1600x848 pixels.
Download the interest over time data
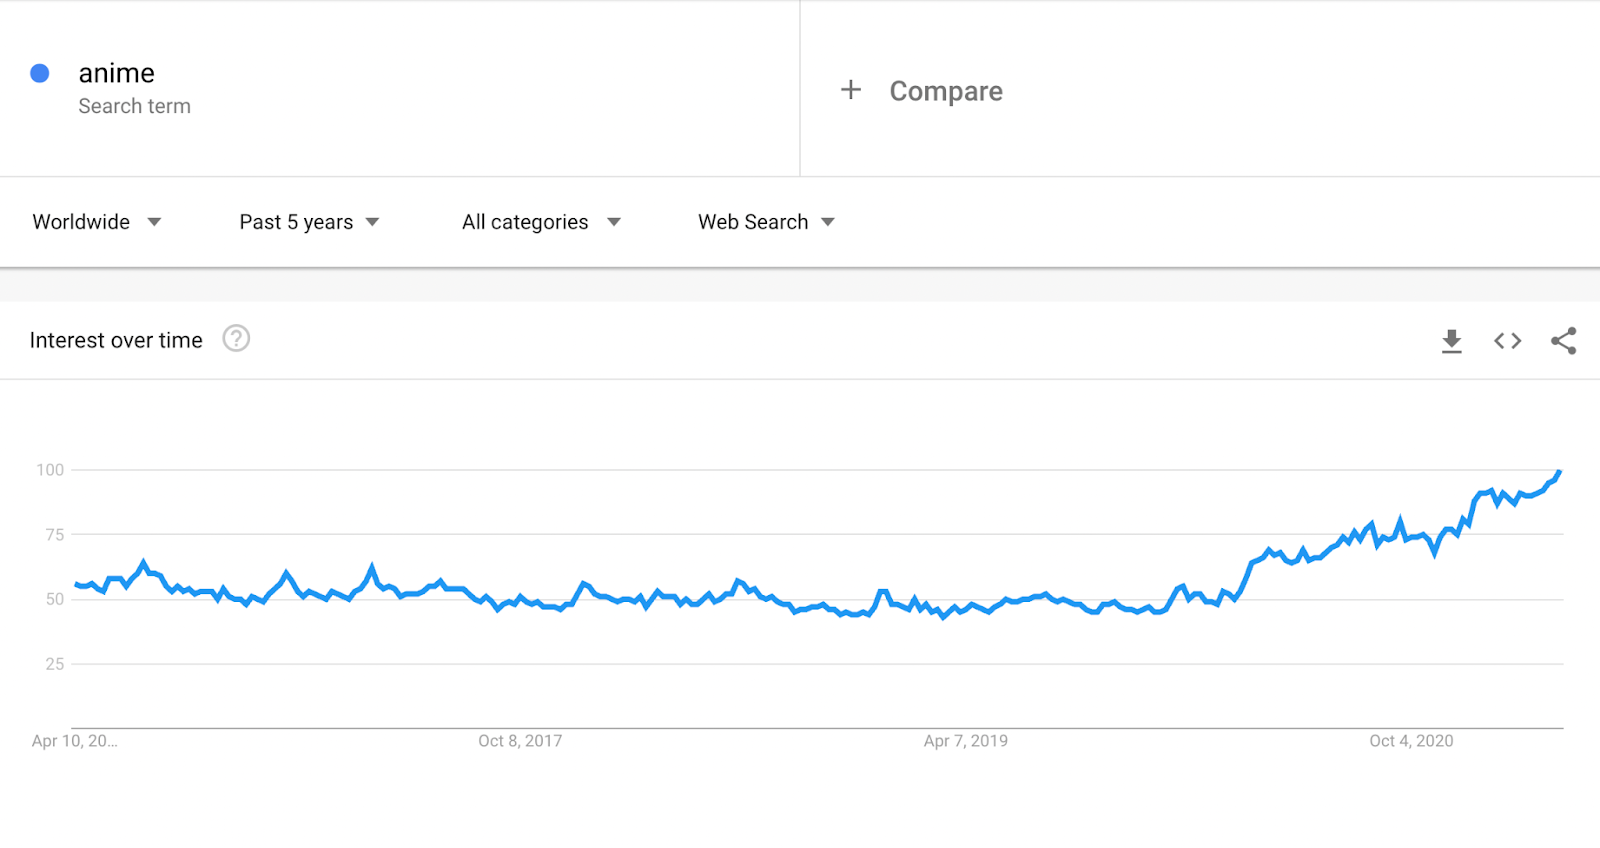click(x=1451, y=341)
